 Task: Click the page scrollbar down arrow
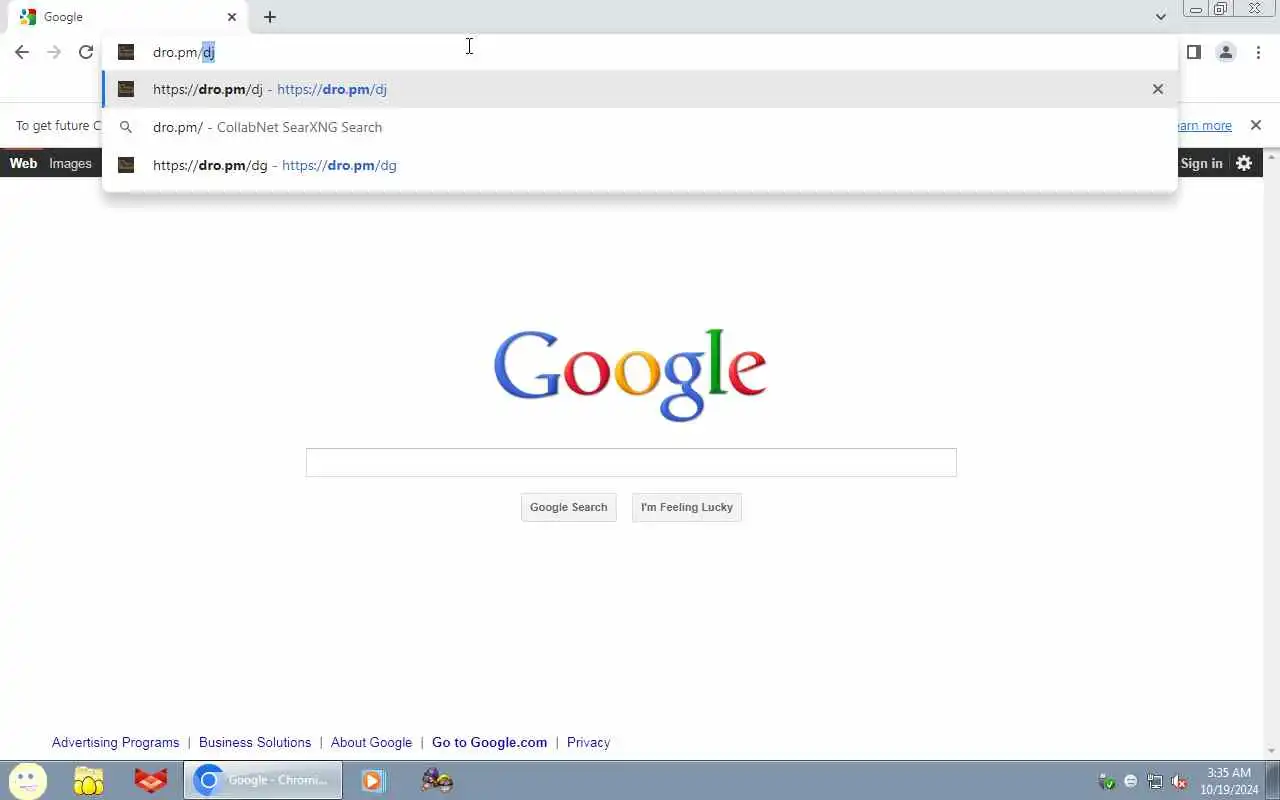point(1272,751)
